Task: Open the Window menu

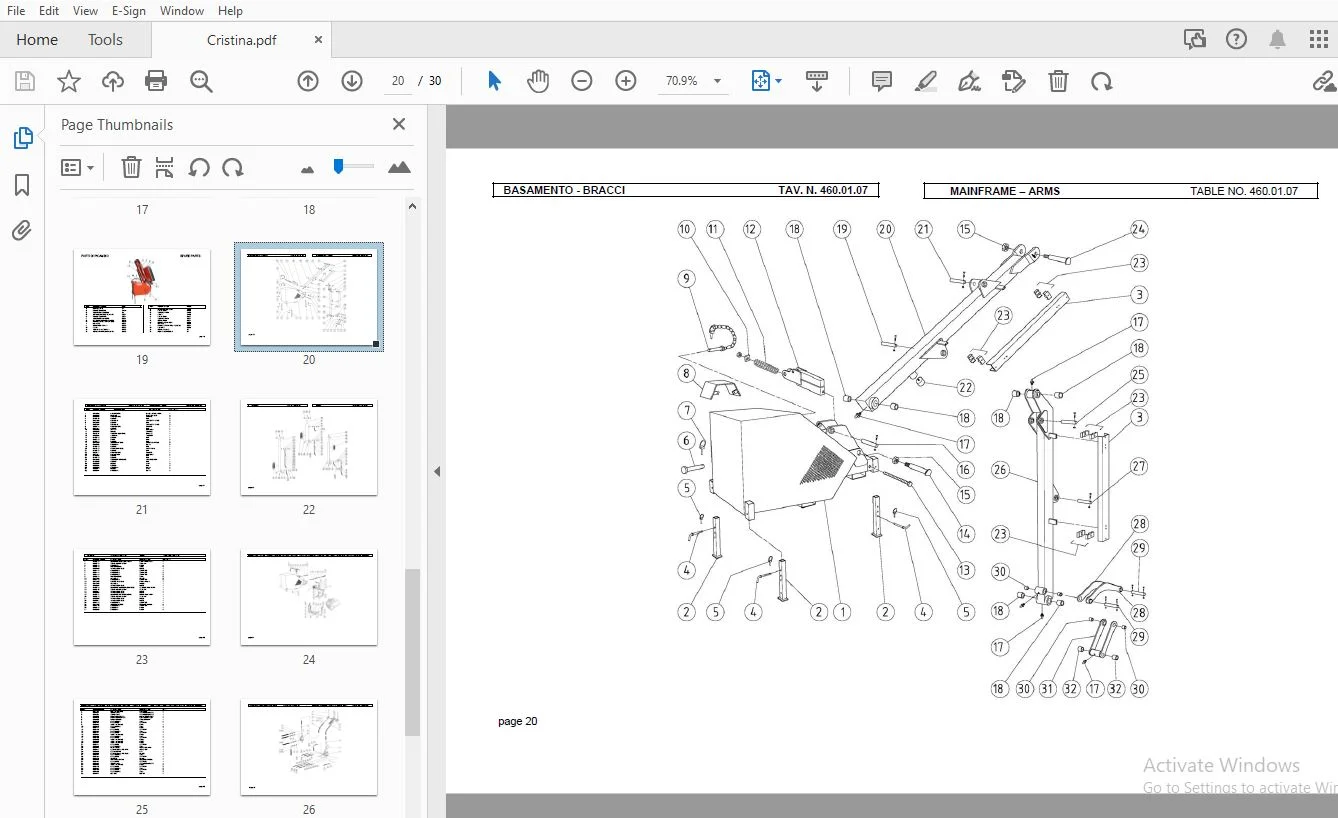Action: point(182,11)
